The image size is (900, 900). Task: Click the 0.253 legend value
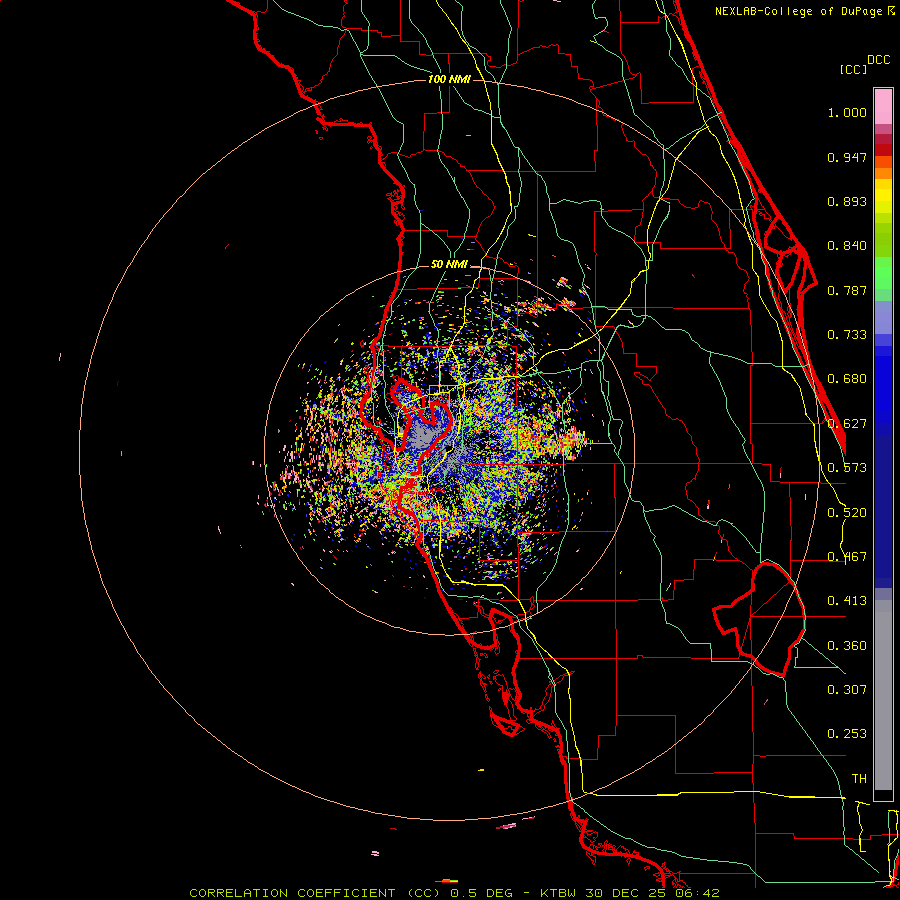[847, 734]
